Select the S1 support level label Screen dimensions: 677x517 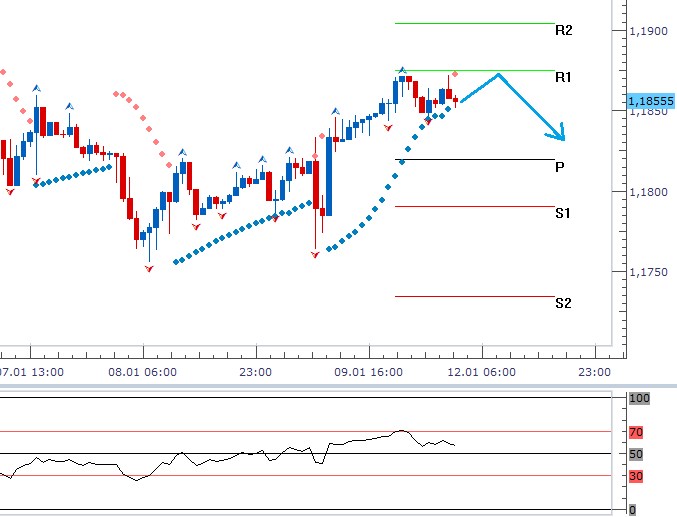(563, 213)
